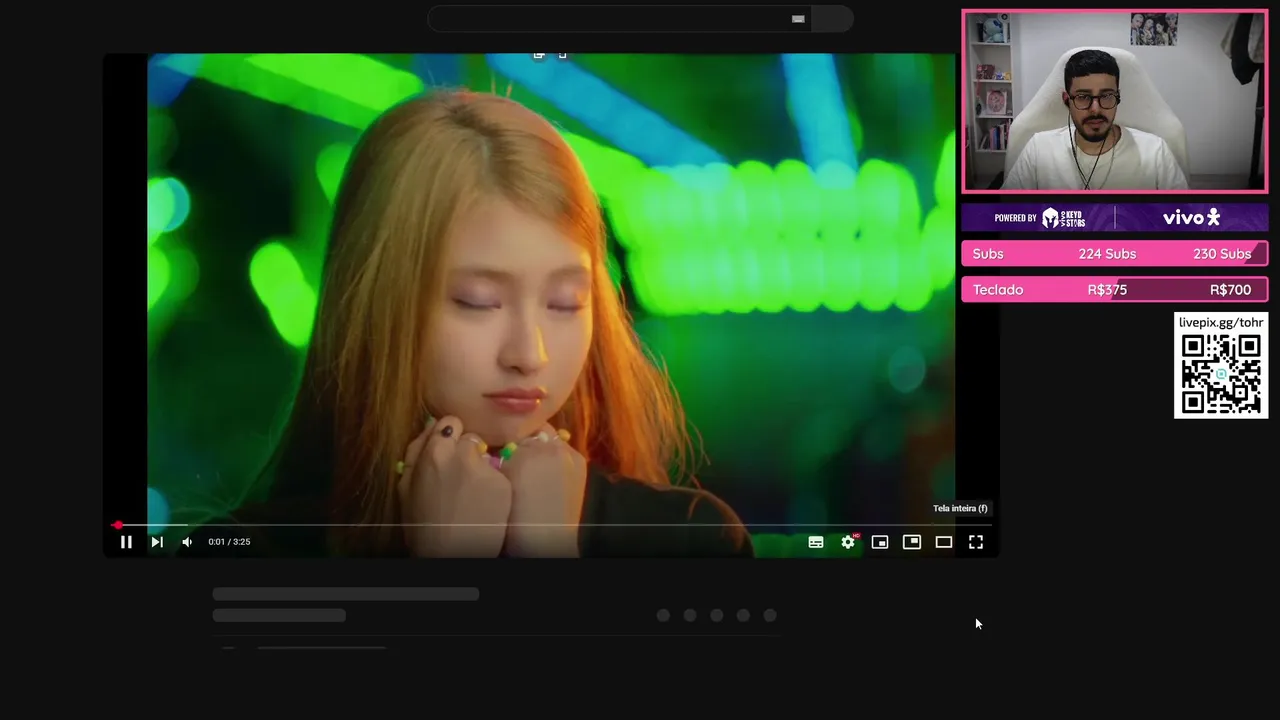Switch to picture-in-picture view
Viewport: 1280px width, 720px height.
point(912,542)
